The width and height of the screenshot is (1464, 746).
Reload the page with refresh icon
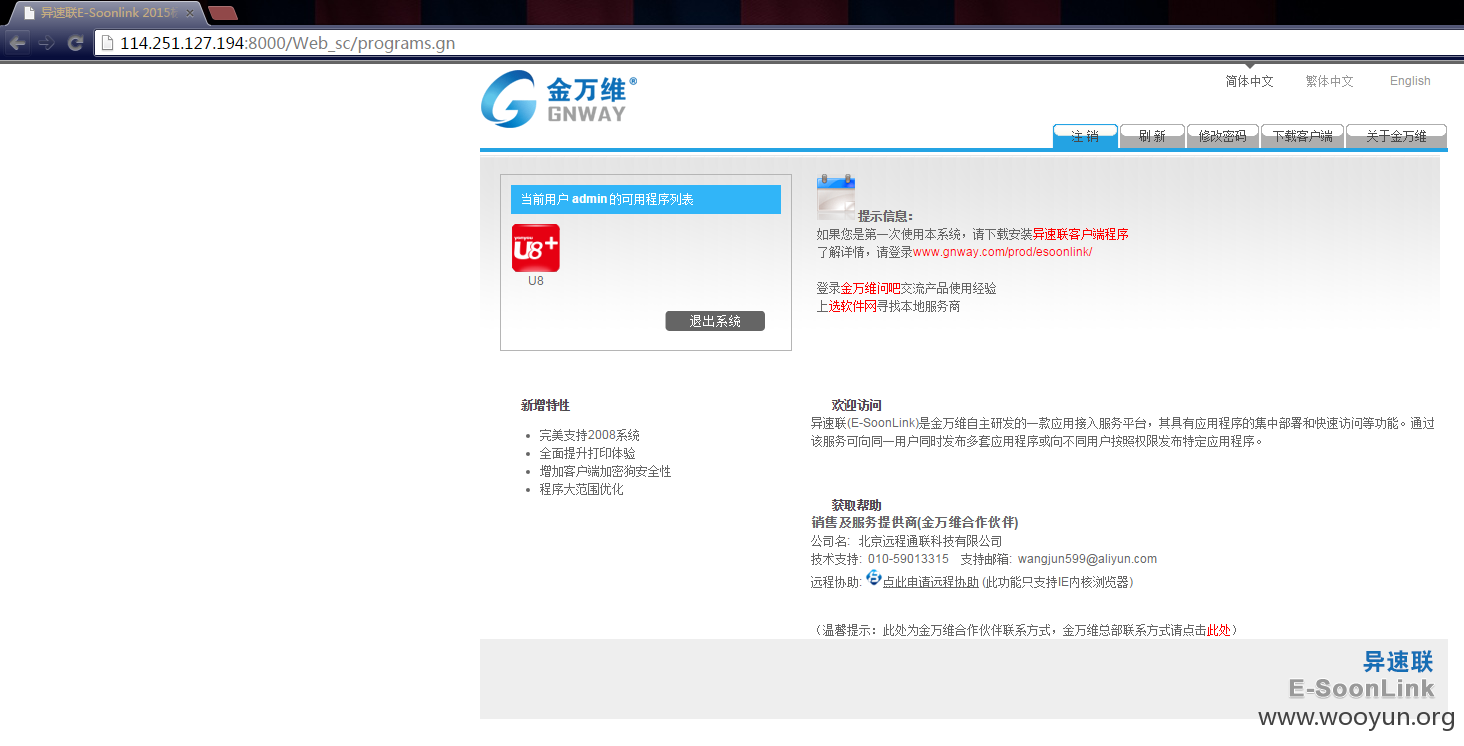click(75, 43)
